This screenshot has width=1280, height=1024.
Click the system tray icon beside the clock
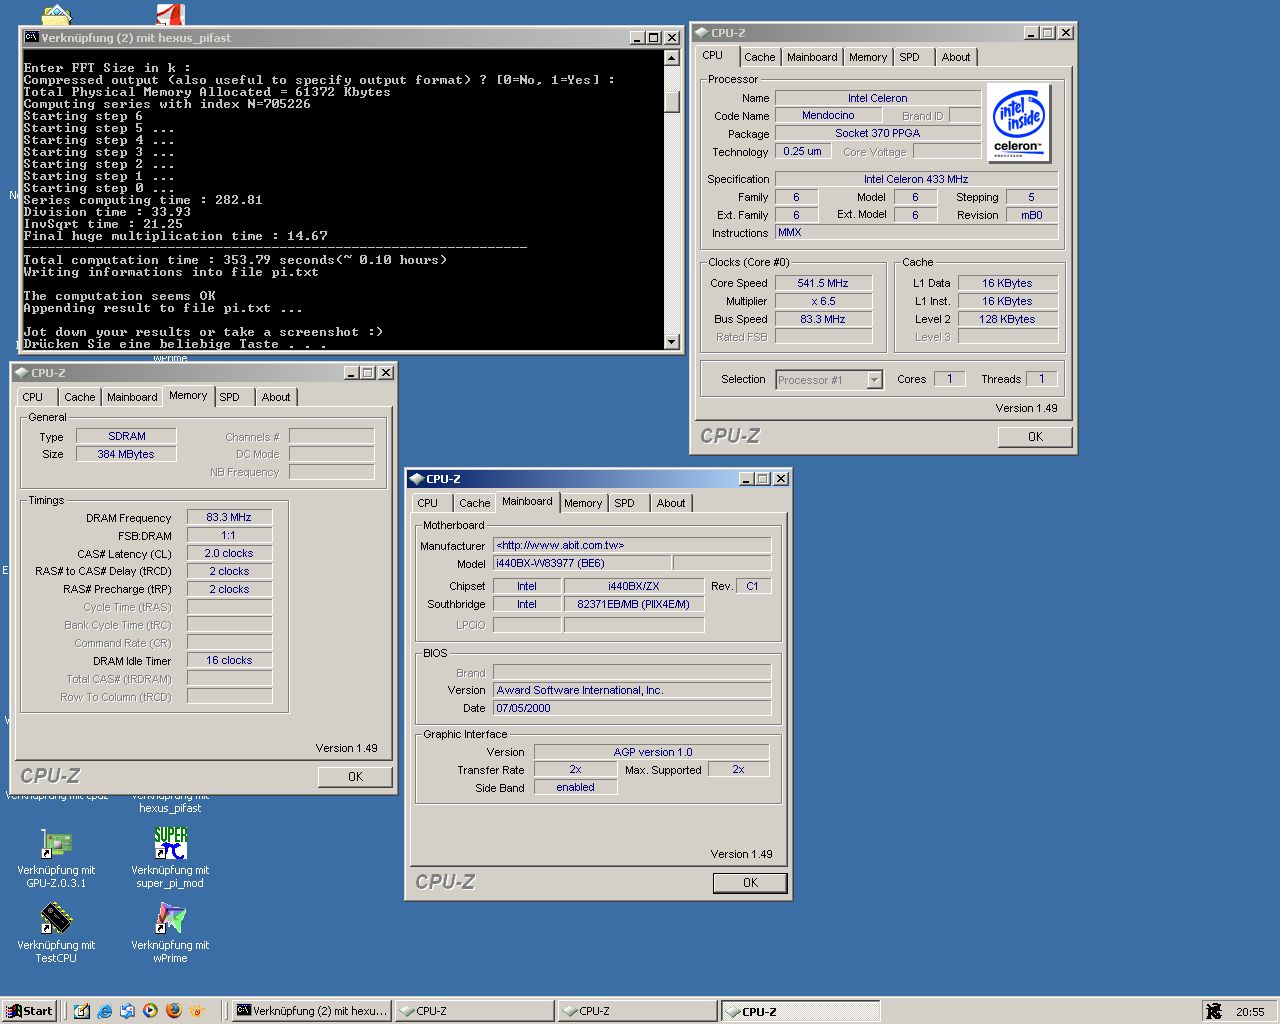coord(1214,1011)
